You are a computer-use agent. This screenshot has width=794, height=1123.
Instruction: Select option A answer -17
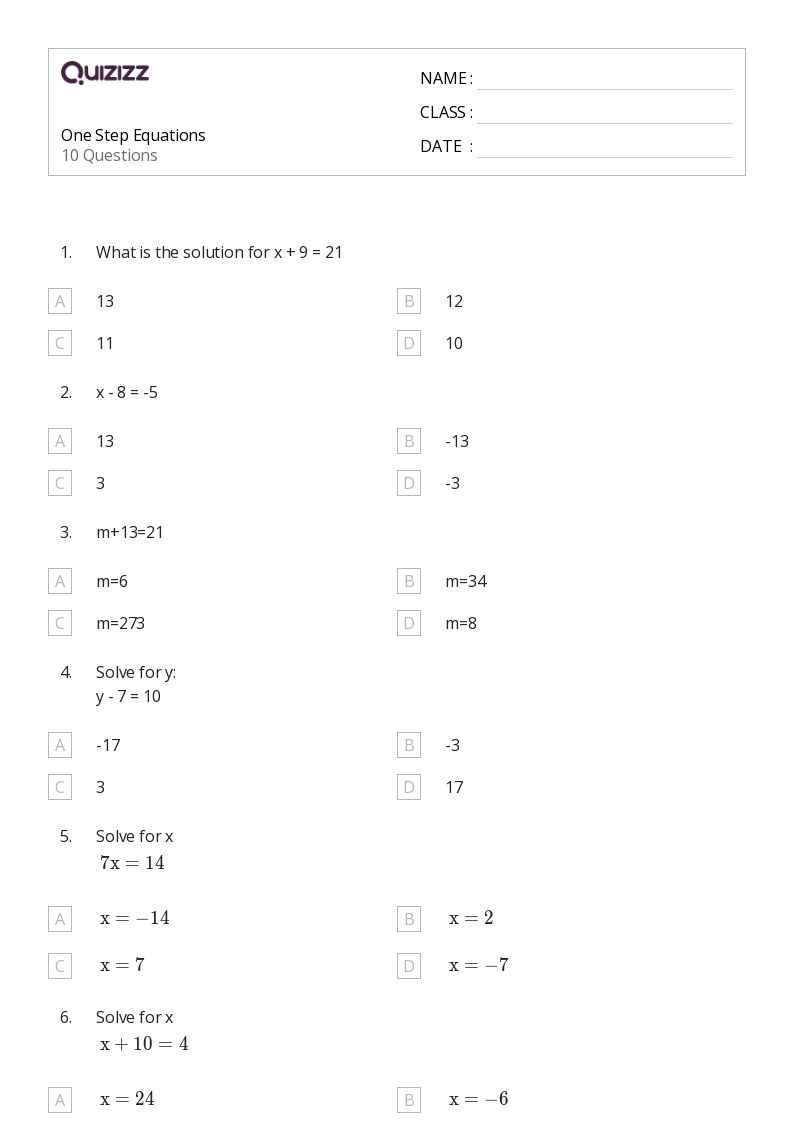click(60, 745)
